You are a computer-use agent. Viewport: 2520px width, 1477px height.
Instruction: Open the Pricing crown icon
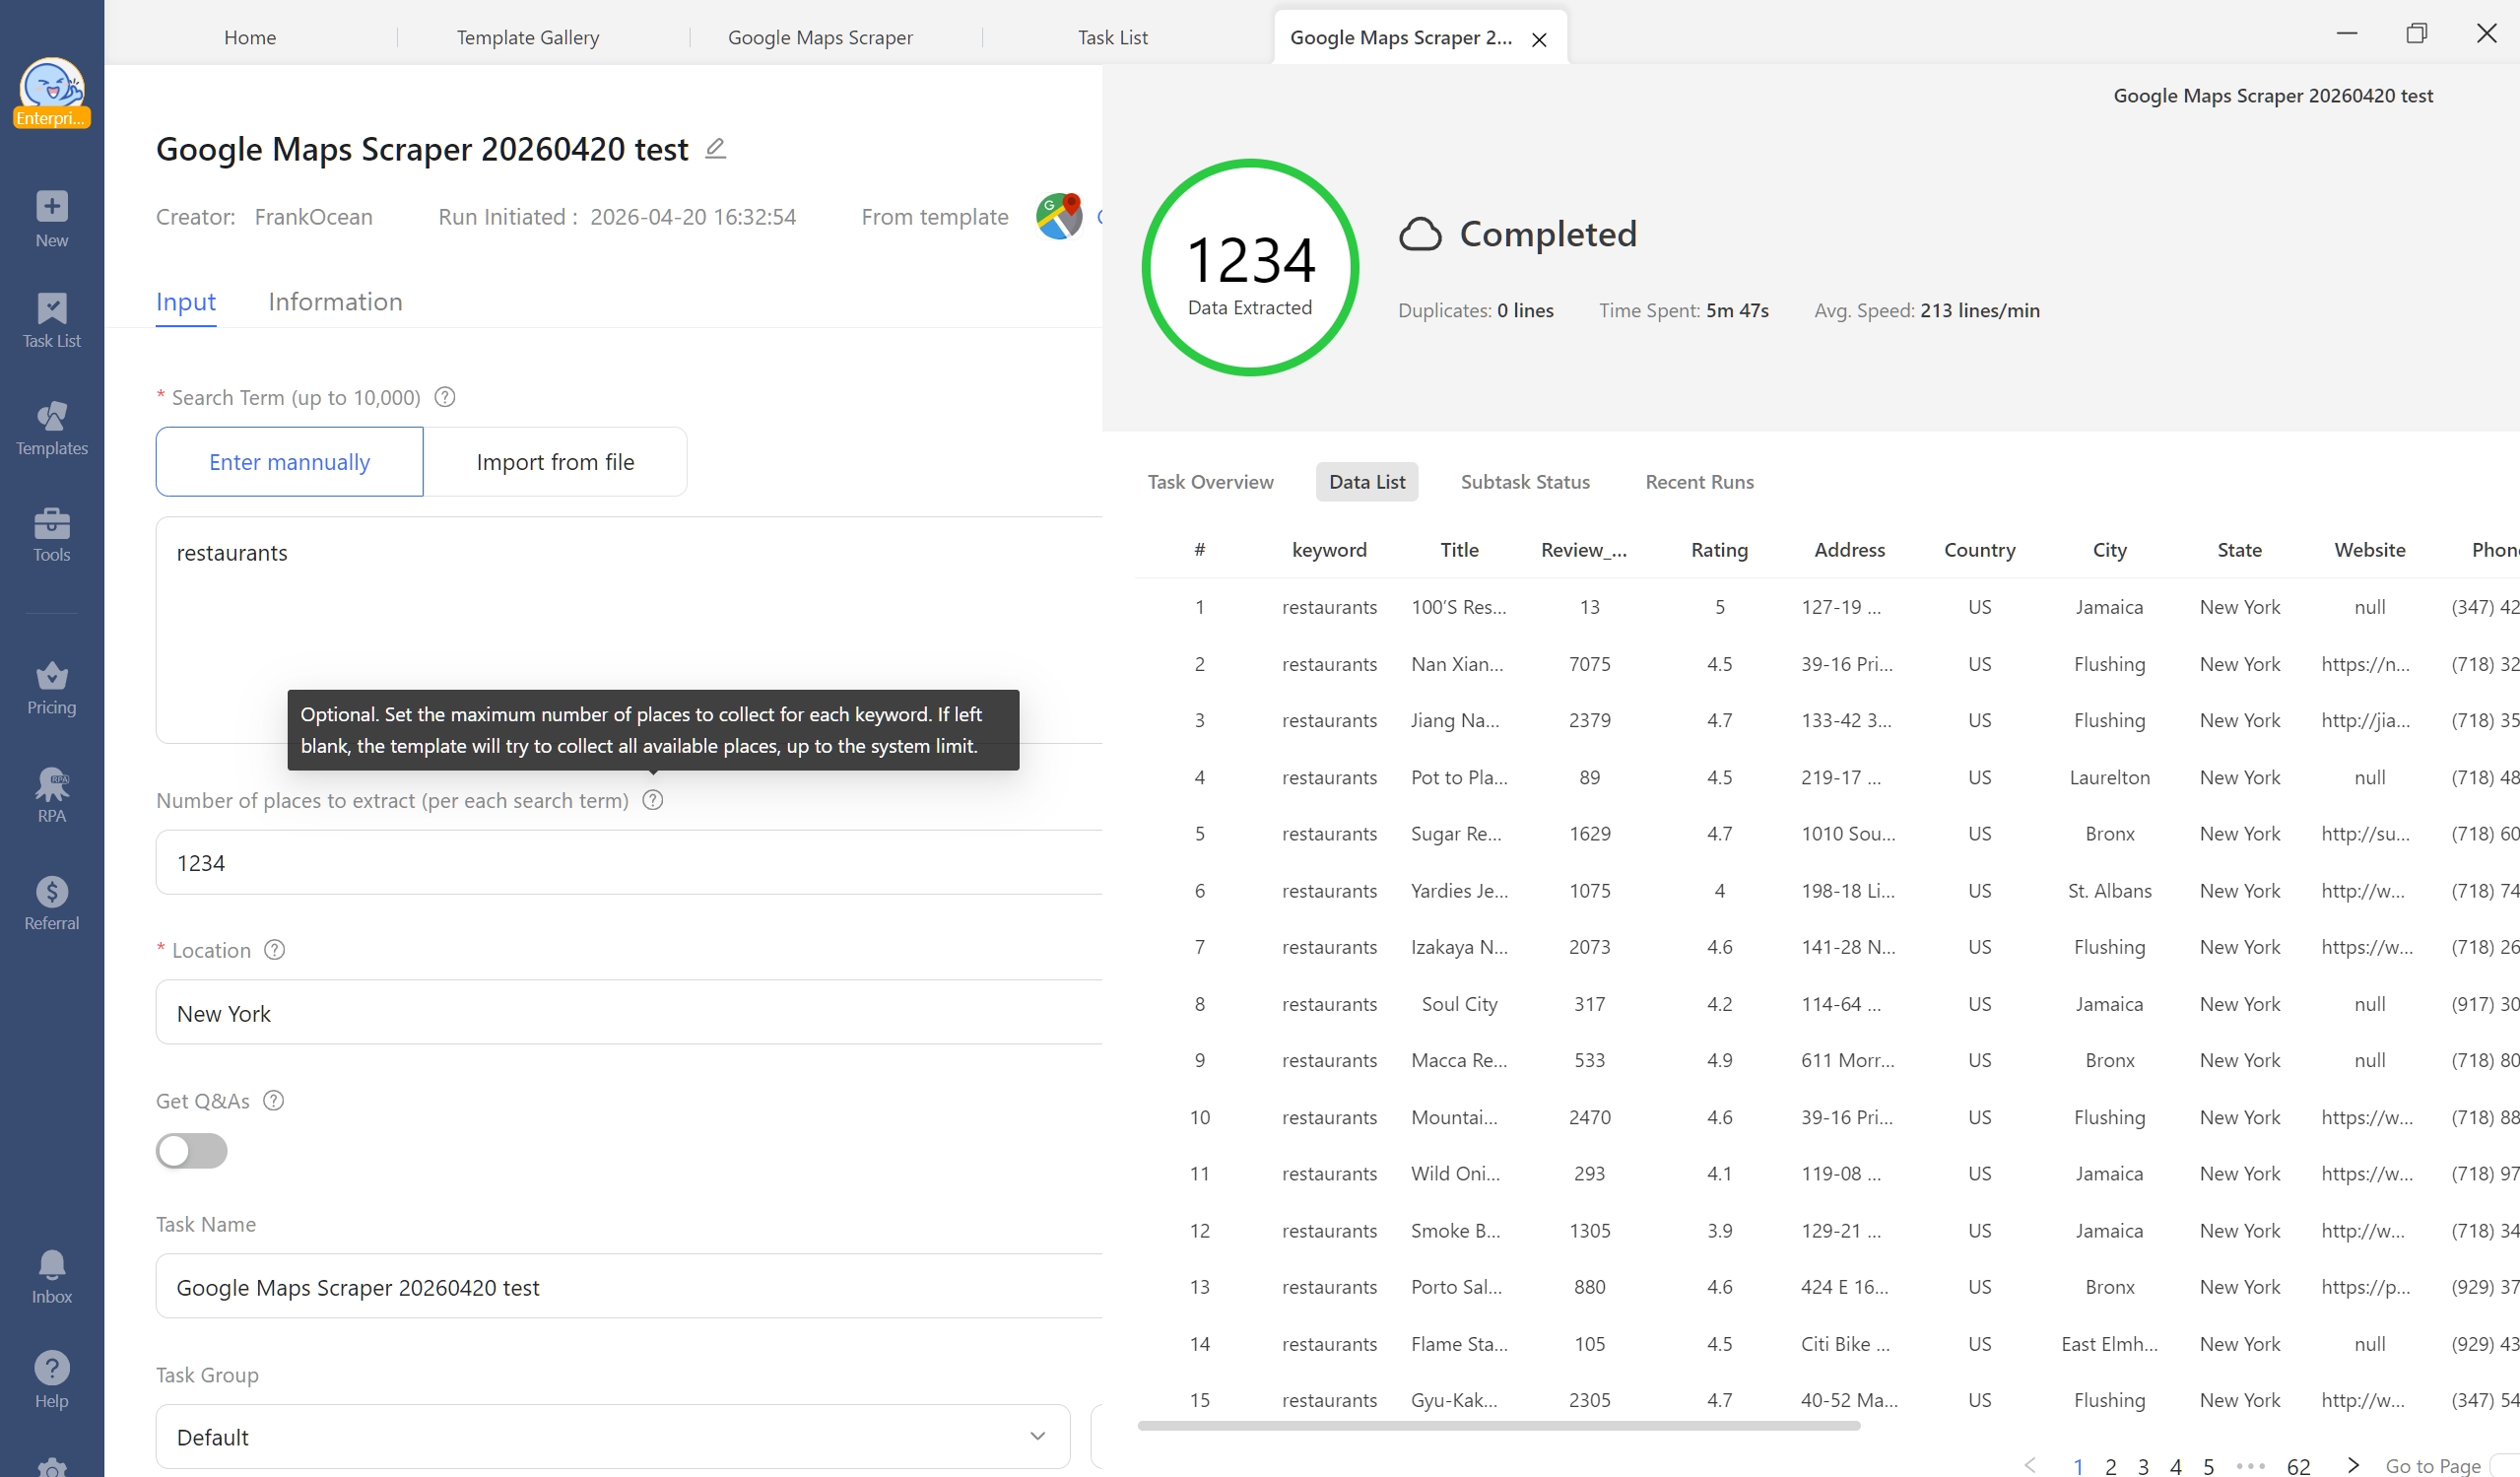(x=52, y=676)
